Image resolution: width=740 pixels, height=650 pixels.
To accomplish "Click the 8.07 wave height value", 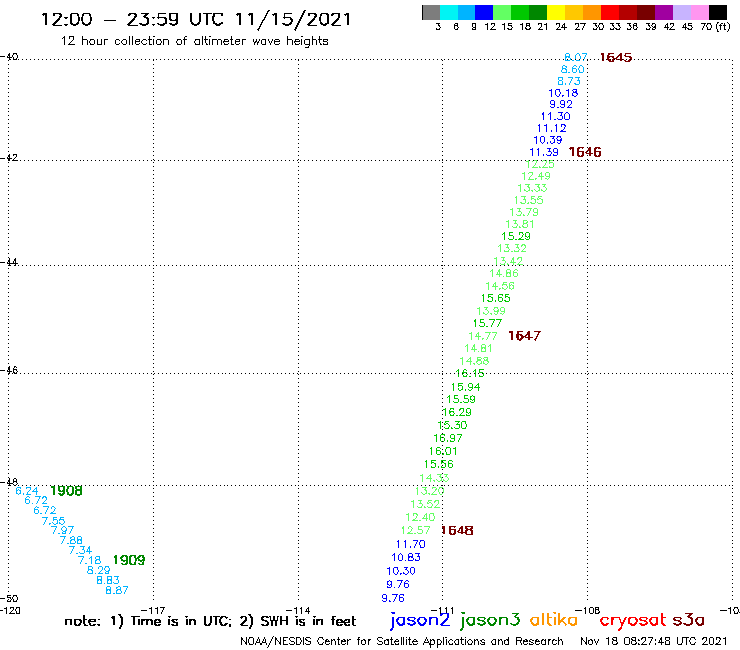I will tap(576, 58).
